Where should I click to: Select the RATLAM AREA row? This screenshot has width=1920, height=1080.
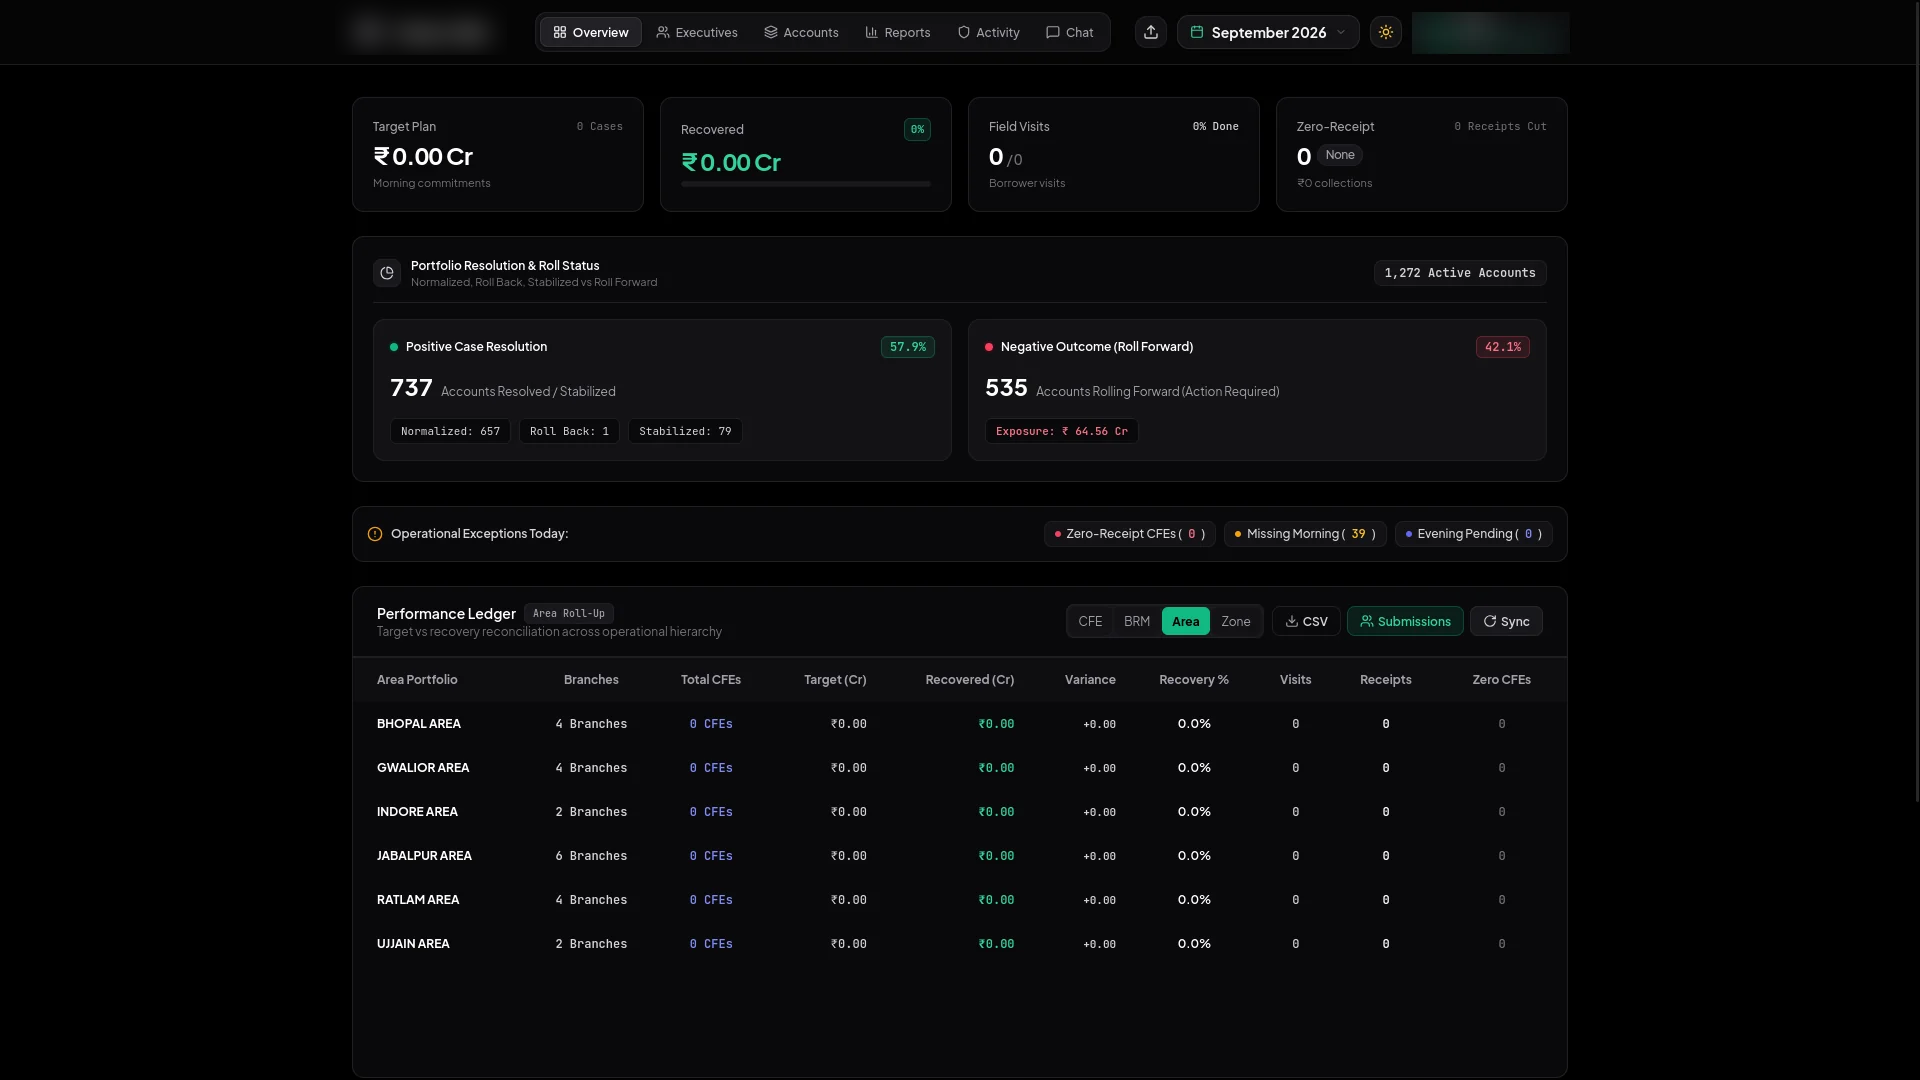coord(960,900)
